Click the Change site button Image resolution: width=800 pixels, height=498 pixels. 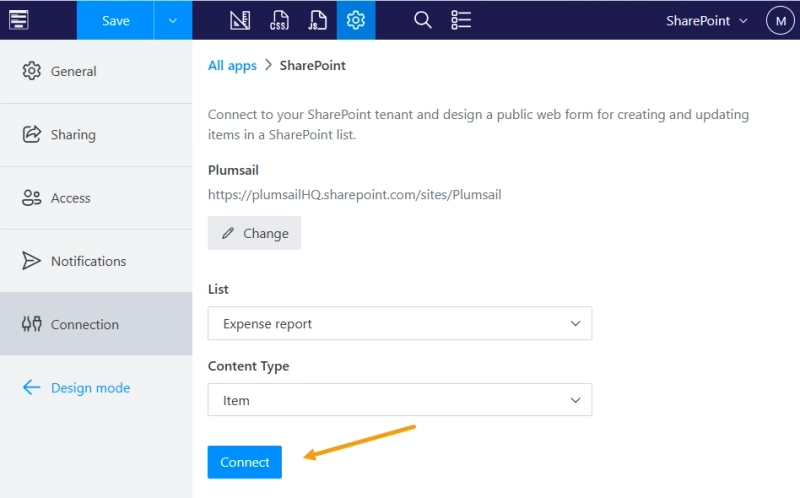pyautogui.click(x=254, y=233)
